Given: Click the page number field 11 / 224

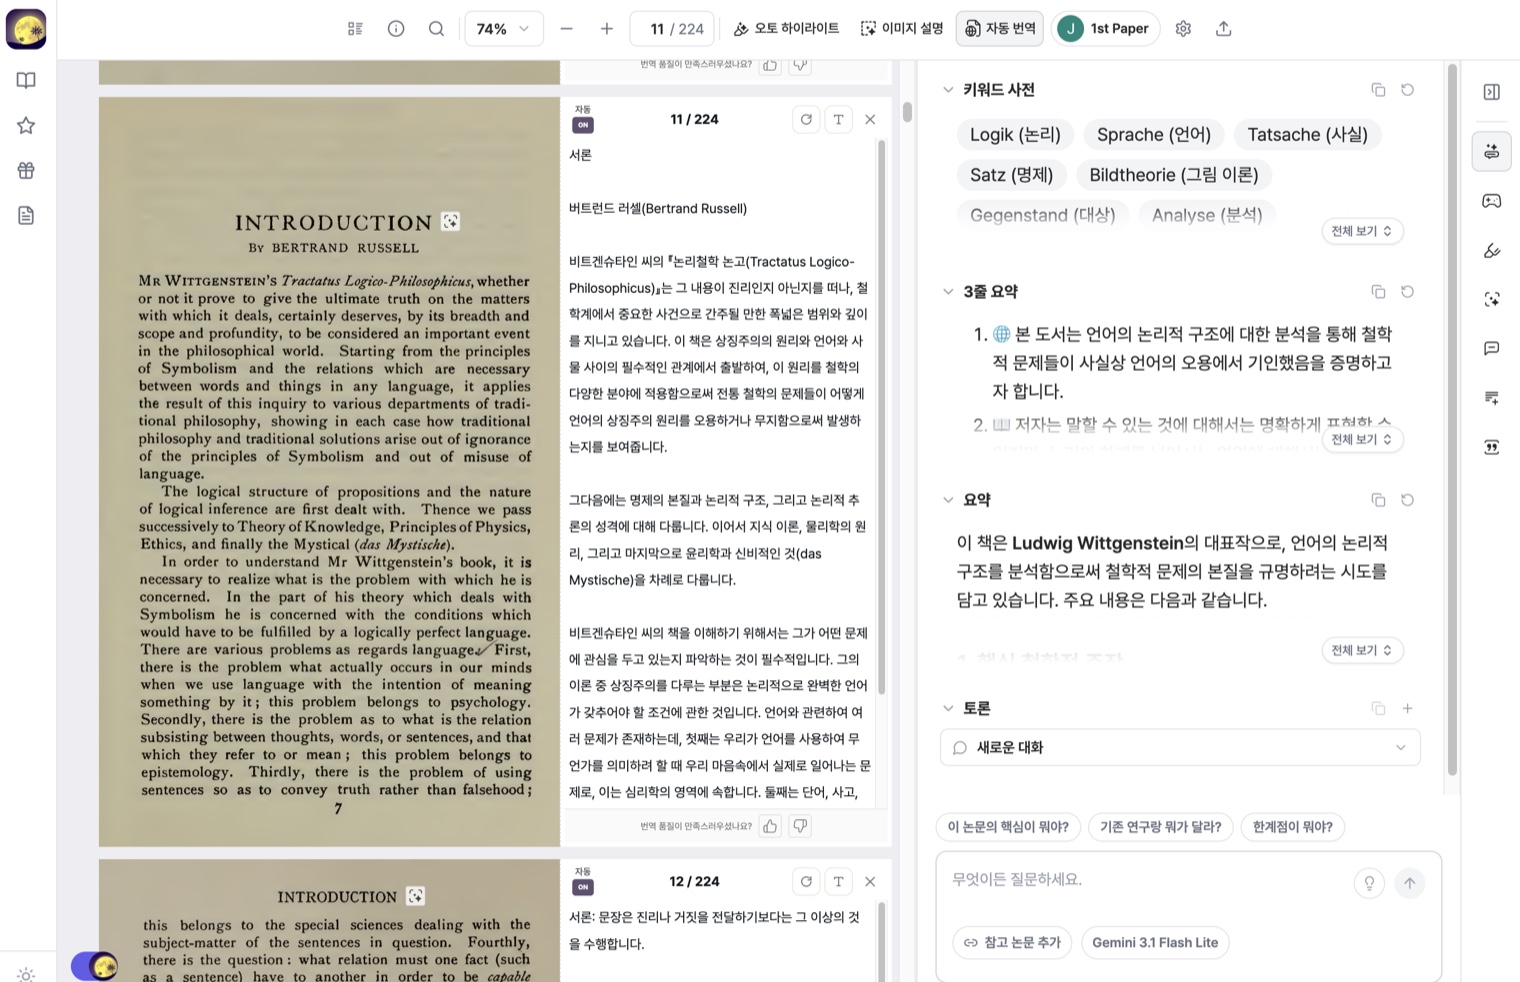Looking at the screenshot, I should [672, 29].
